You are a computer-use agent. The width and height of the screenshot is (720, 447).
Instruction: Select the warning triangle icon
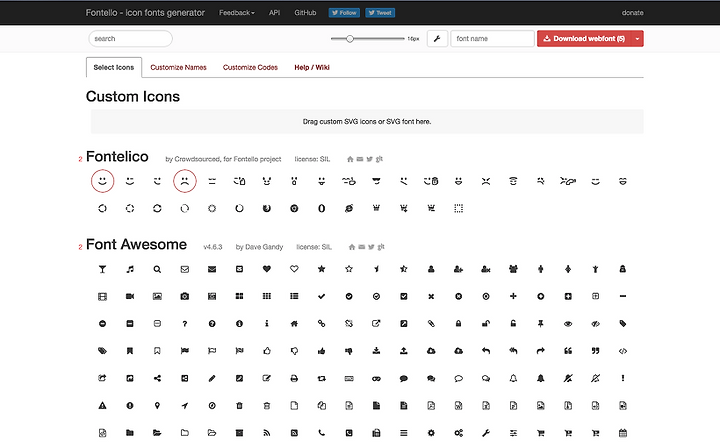102,406
